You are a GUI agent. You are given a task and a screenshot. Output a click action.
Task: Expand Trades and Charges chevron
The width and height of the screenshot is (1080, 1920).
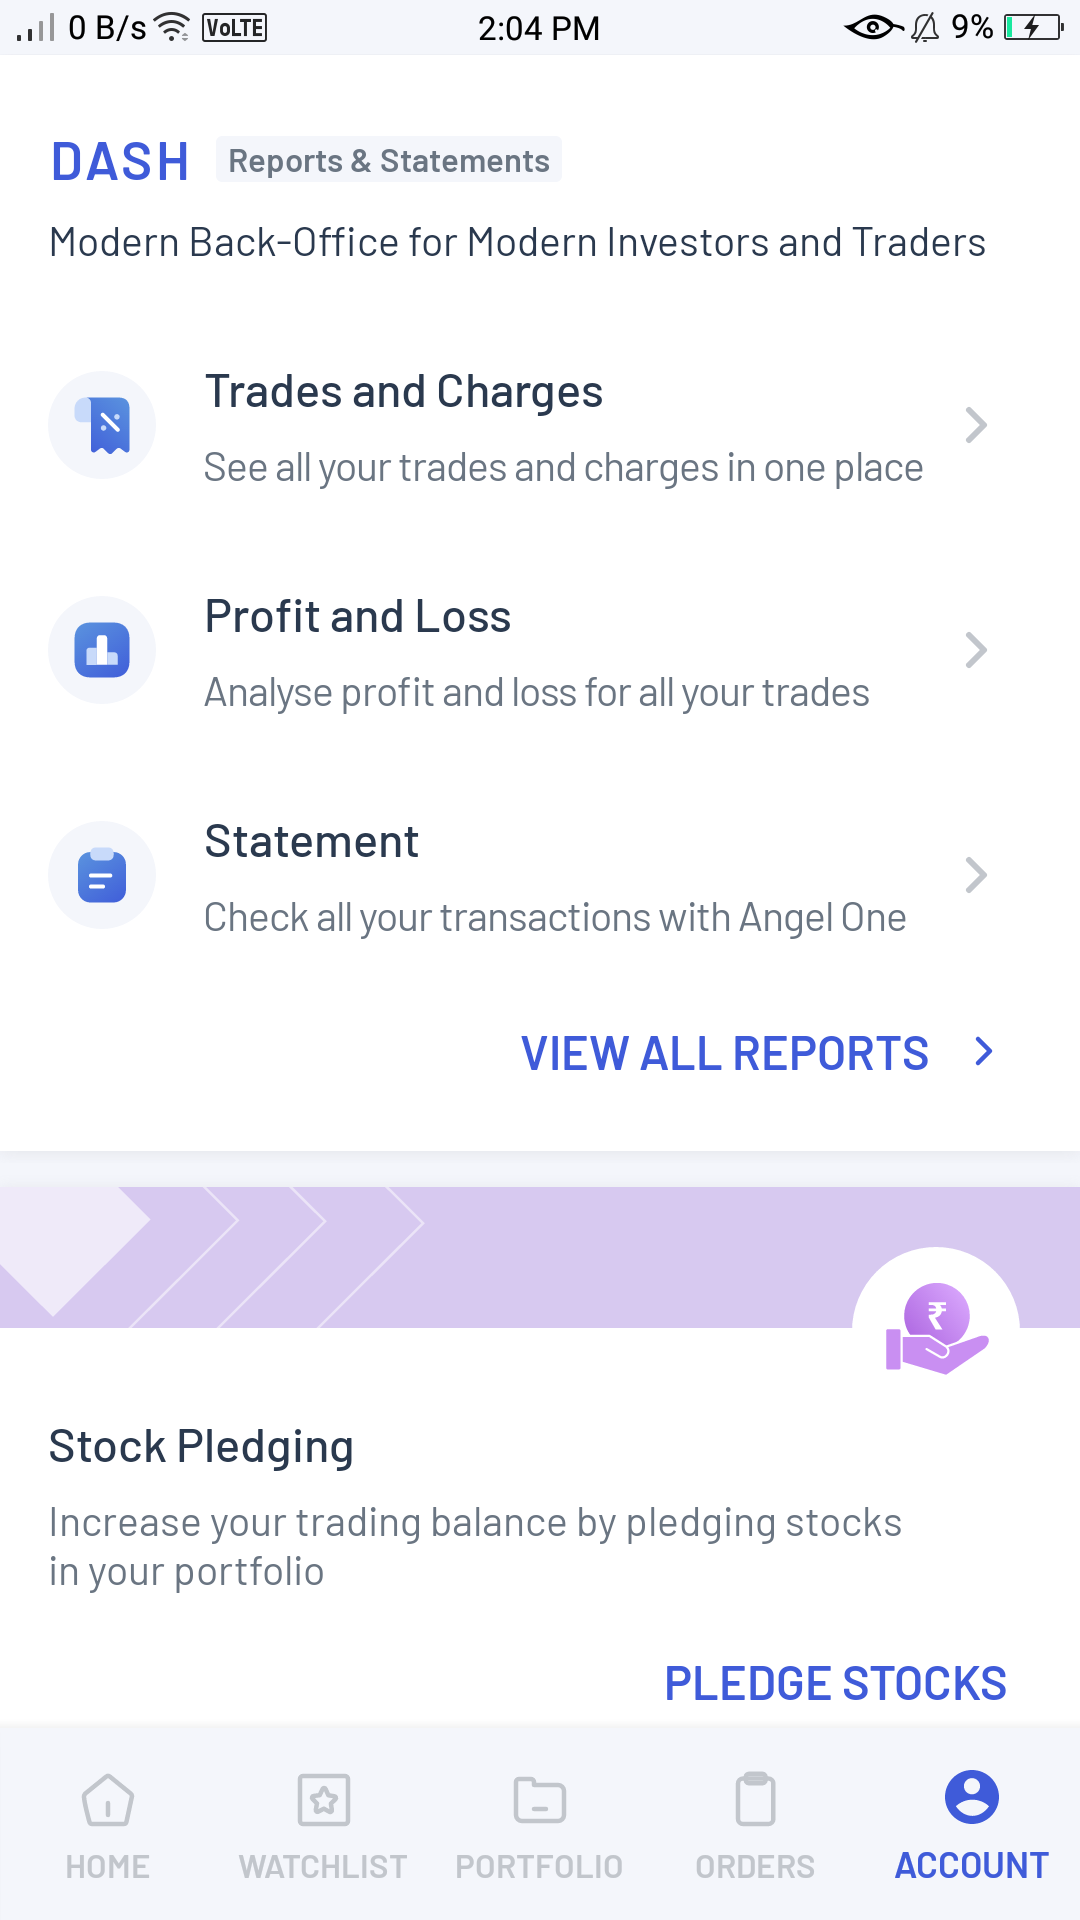pos(976,425)
